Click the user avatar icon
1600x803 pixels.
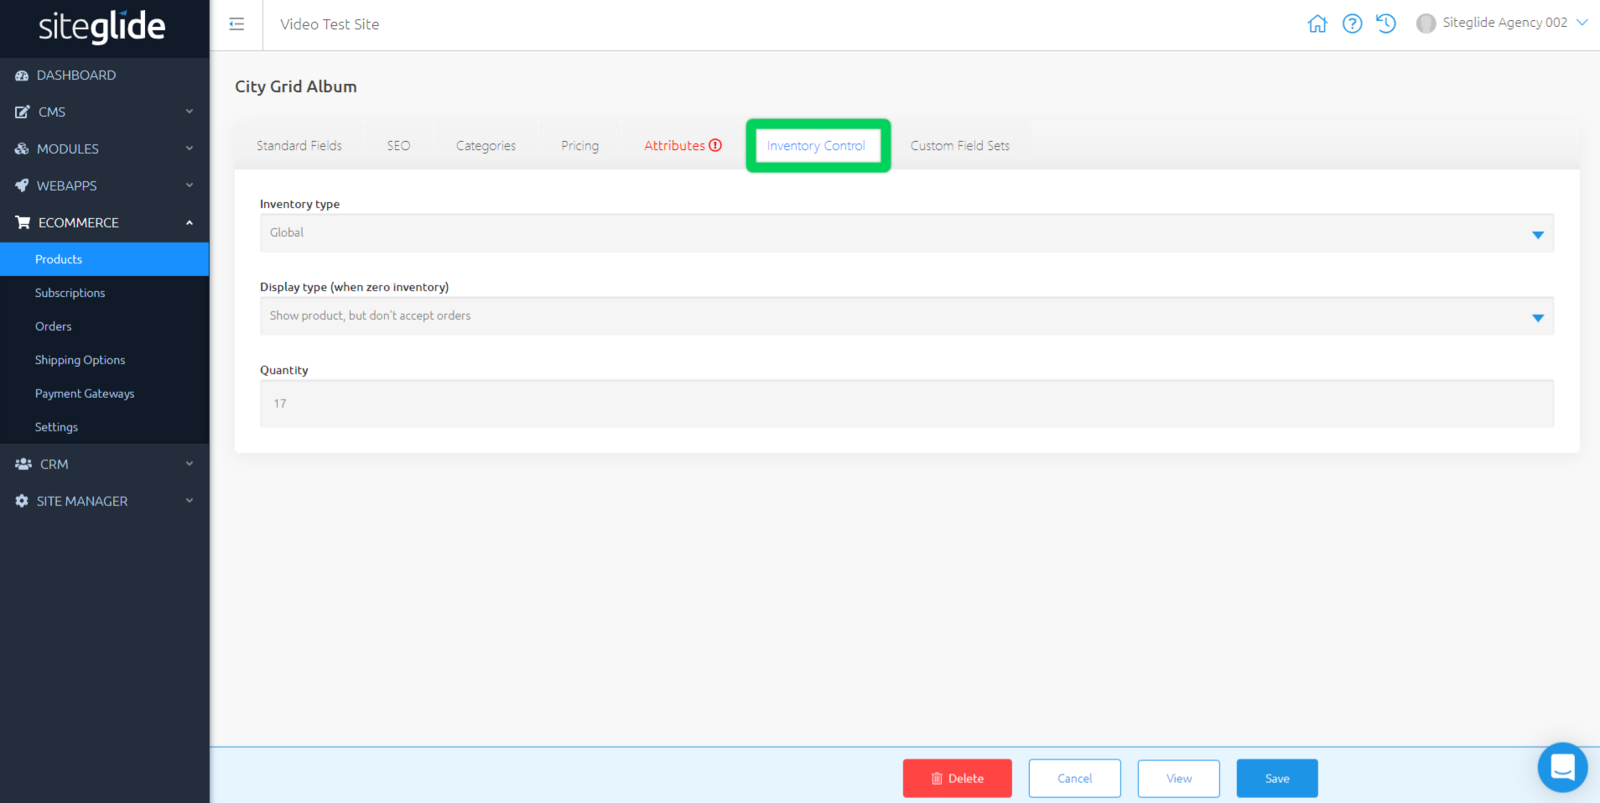(1426, 23)
